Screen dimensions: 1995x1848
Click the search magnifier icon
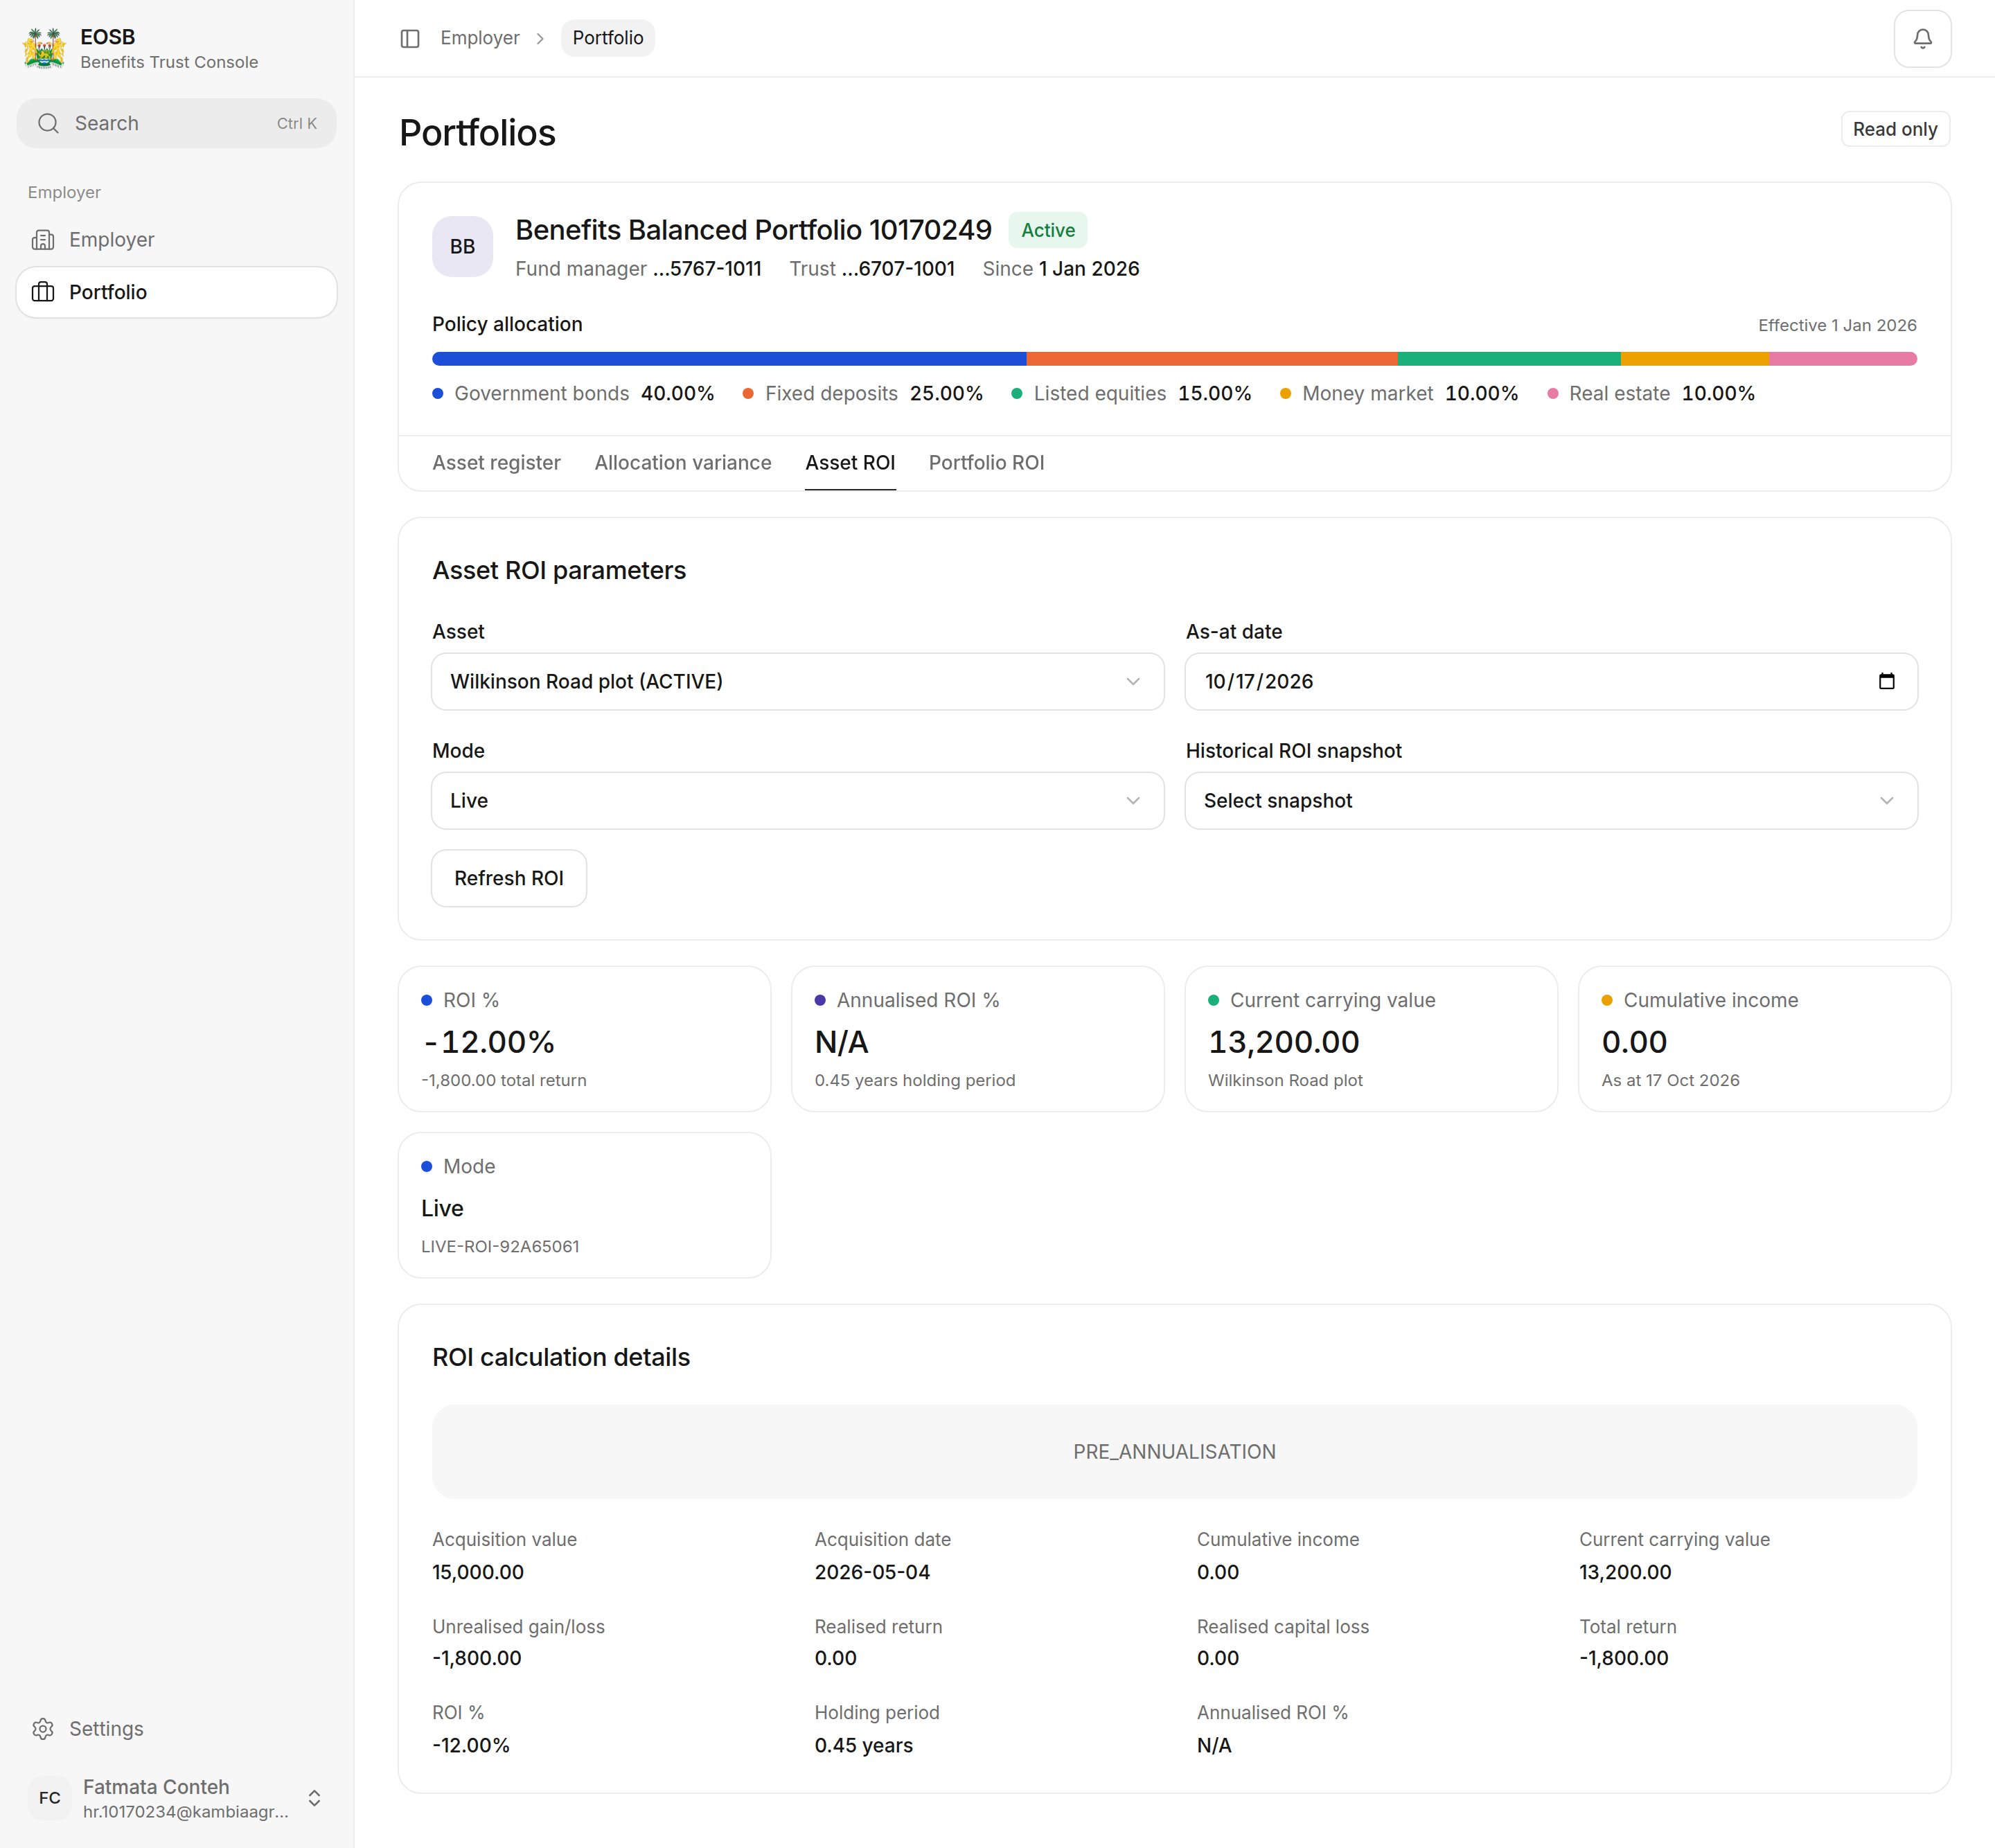pos(48,123)
